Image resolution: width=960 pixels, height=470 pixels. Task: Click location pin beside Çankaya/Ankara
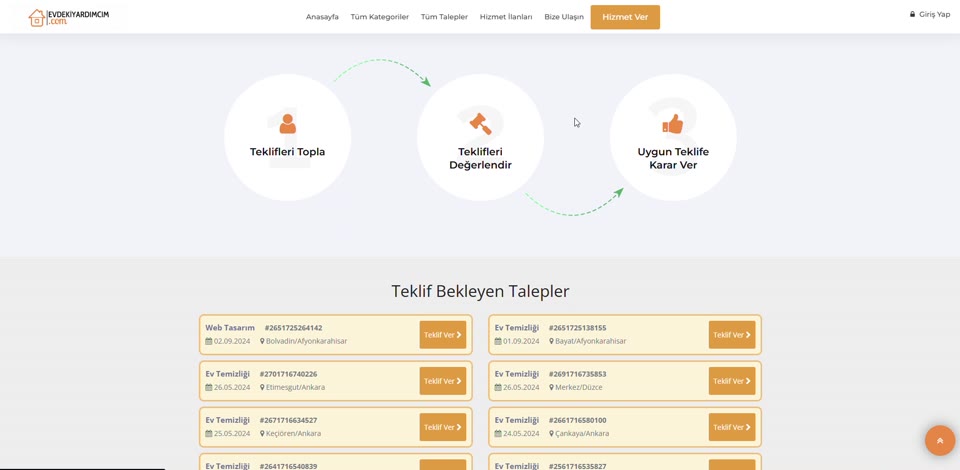coord(552,433)
